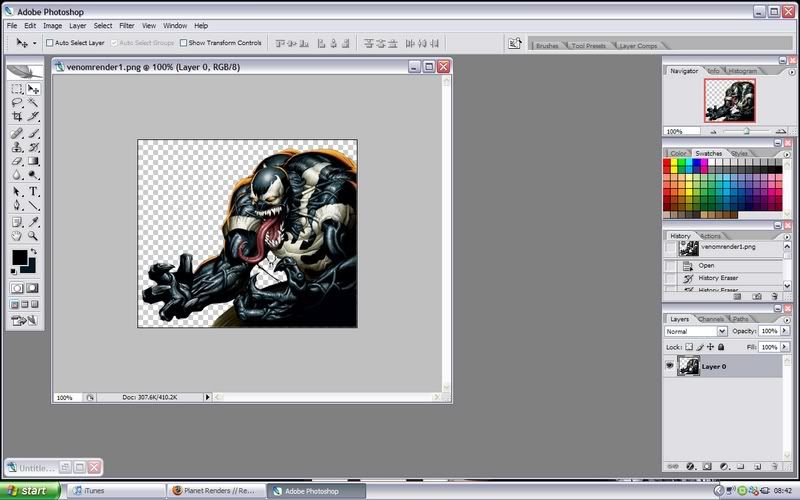
Task: Switch to iTunes in taskbar
Action: (116, 490)
